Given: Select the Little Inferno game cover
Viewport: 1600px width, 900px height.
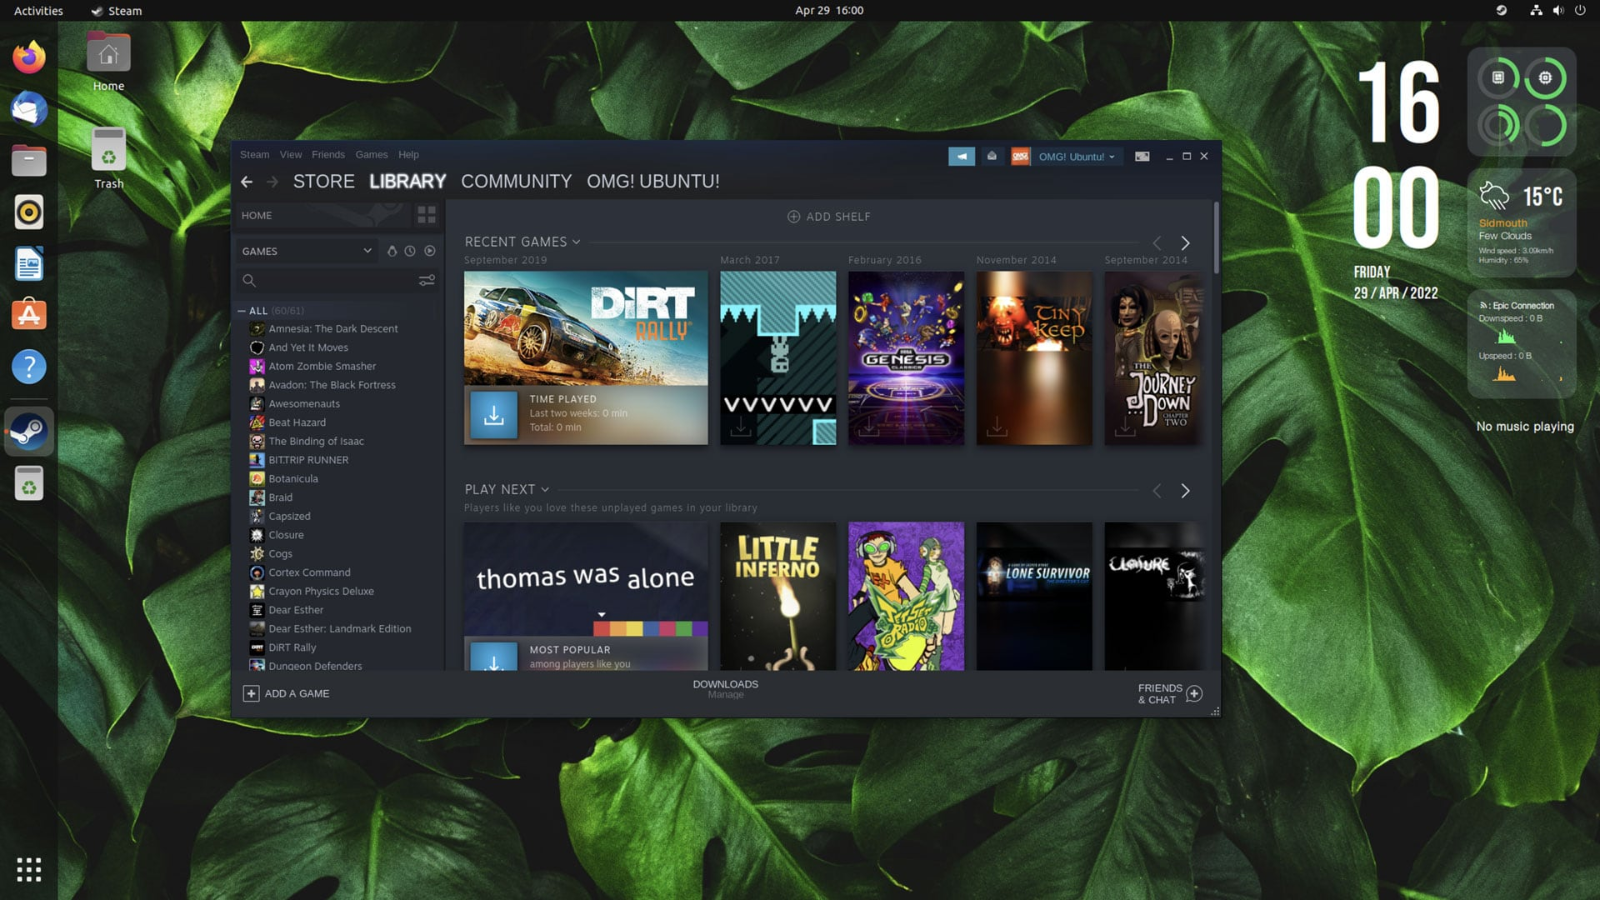Looking at the screenshot, I should pos(778,596).
